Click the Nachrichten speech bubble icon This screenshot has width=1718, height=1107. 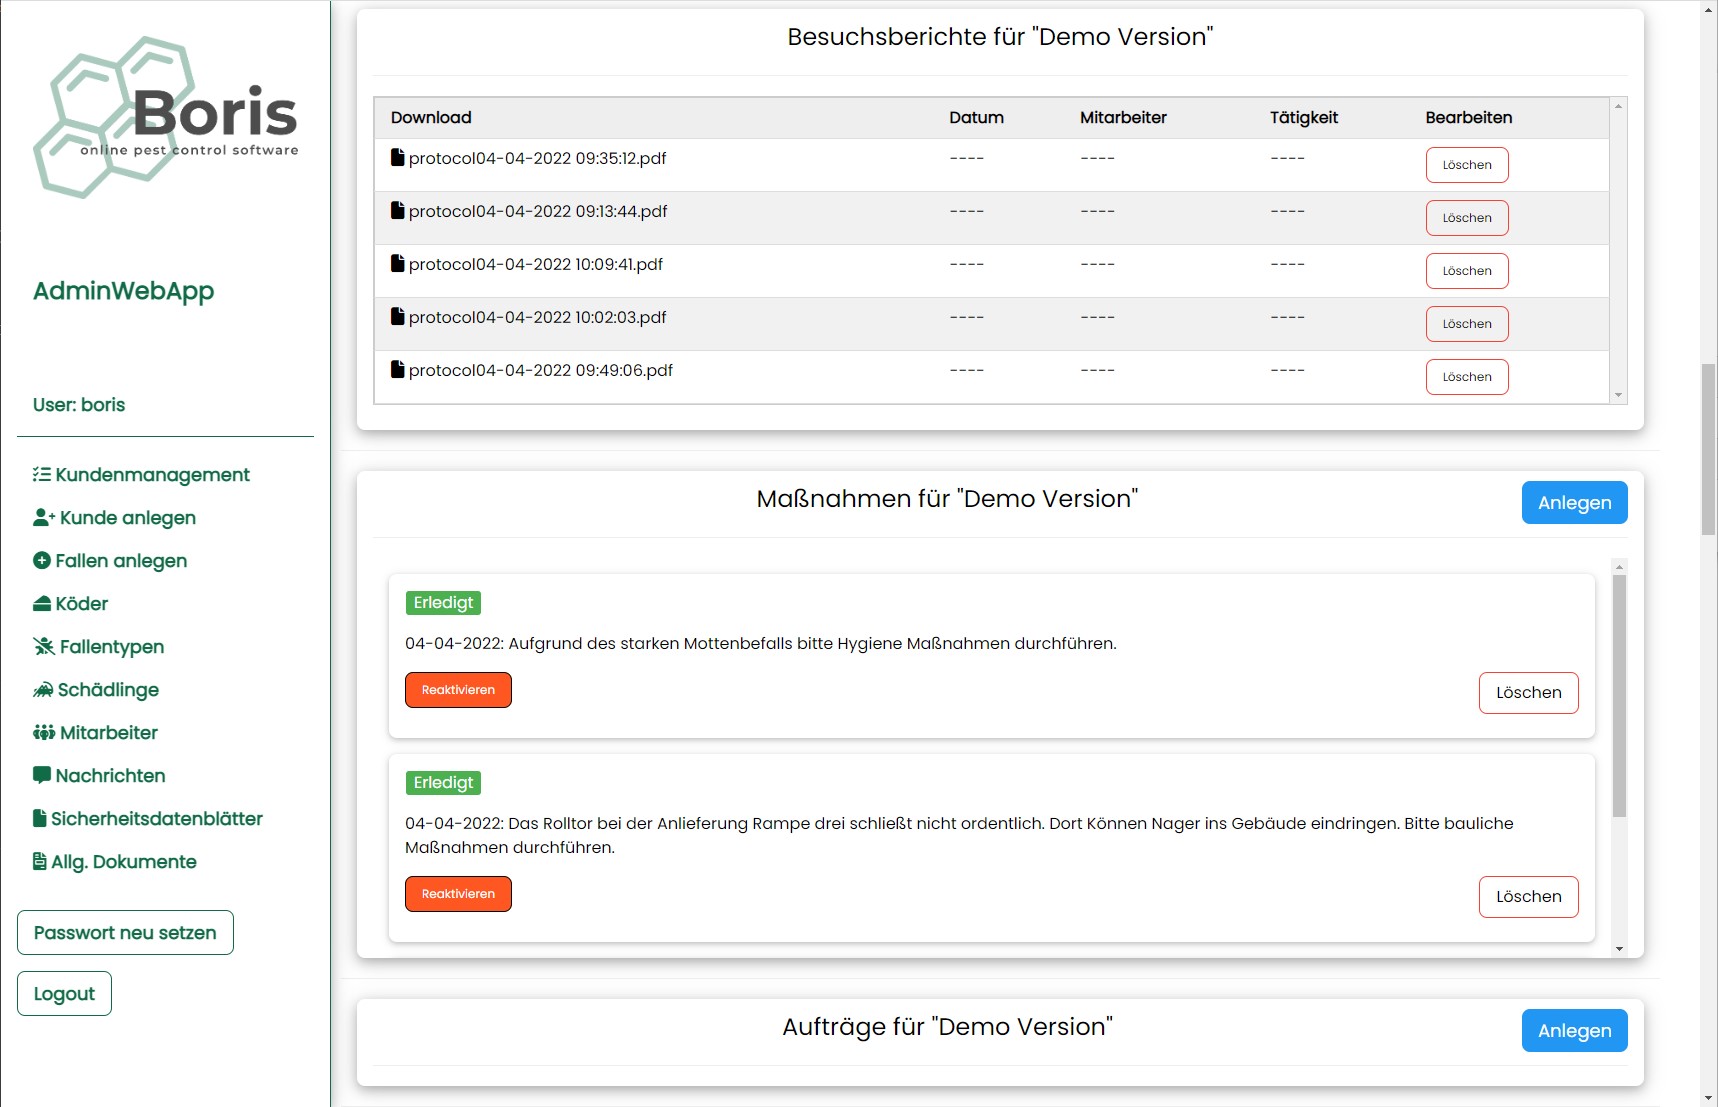pos(42,776)
